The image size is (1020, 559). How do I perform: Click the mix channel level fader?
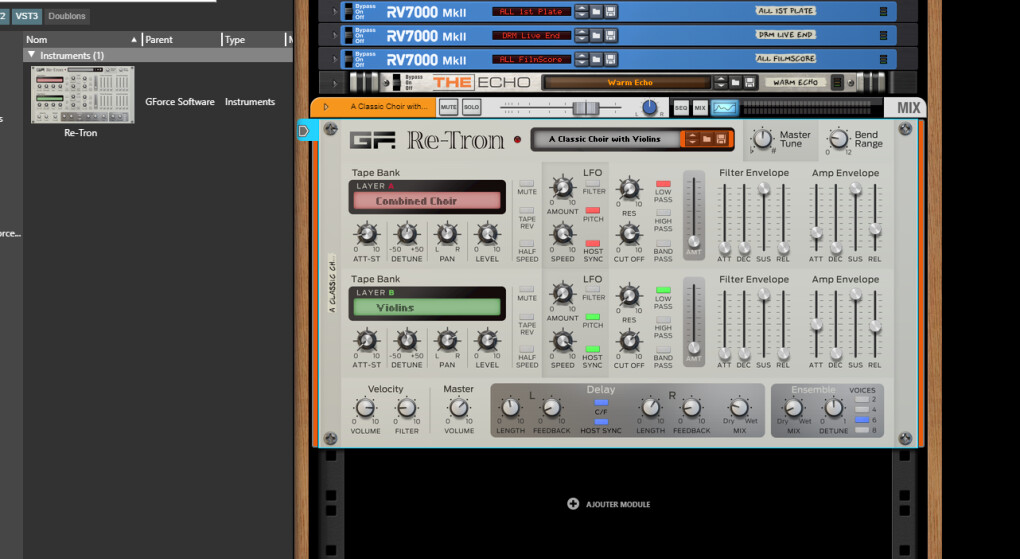click(586, 108)
